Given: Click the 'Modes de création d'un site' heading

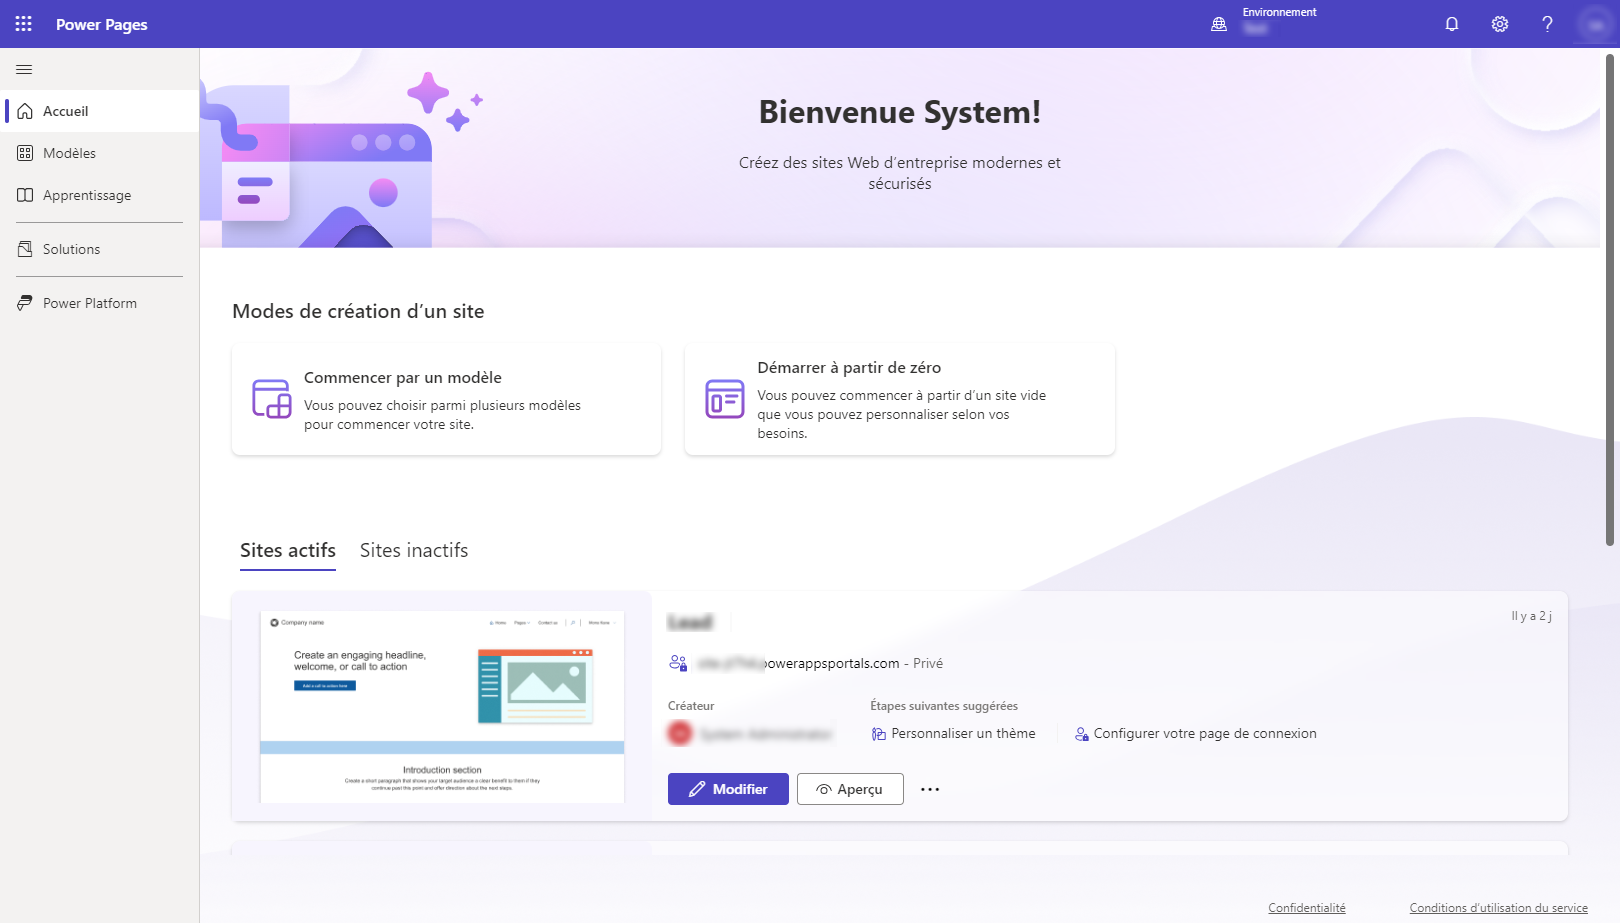Looking at the screenshot, I should click(358, 311).
